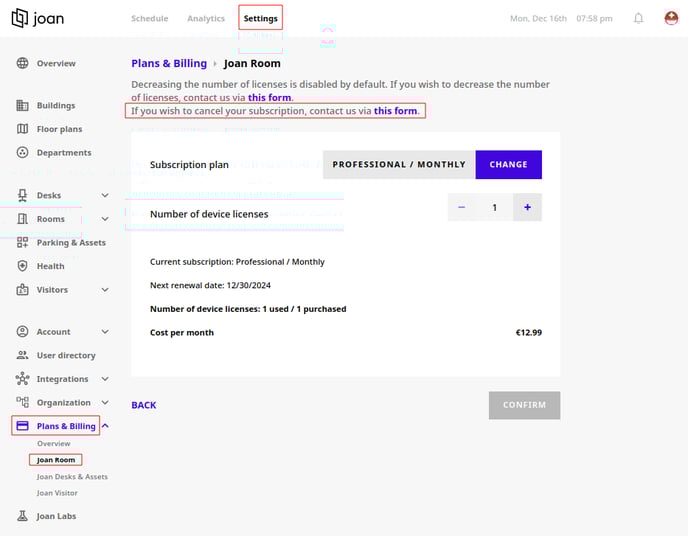Increase device licenses with plus button
The image size is (688, 536).
(x=527, y=207)
